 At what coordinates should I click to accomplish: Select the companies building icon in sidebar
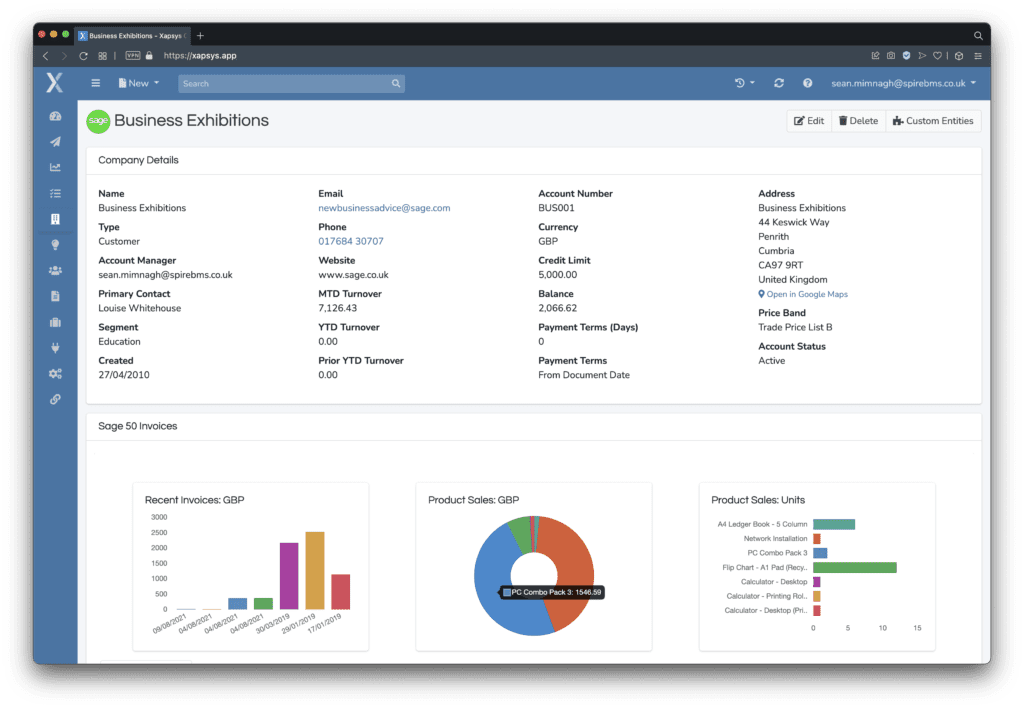[x=56, y=219]
